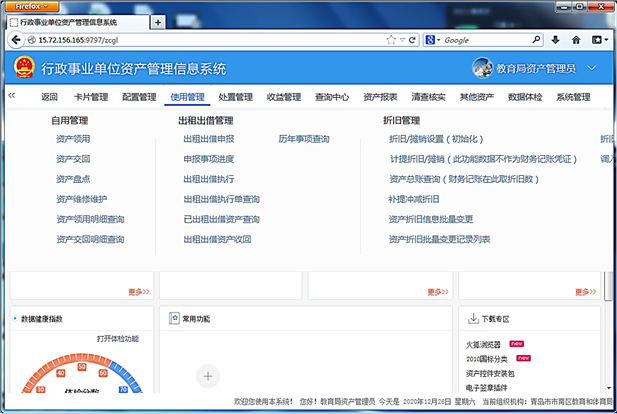Viewport: 617px width, 414px height.
Task: Open a new tab with the plus button
Action: click(158, 22)
